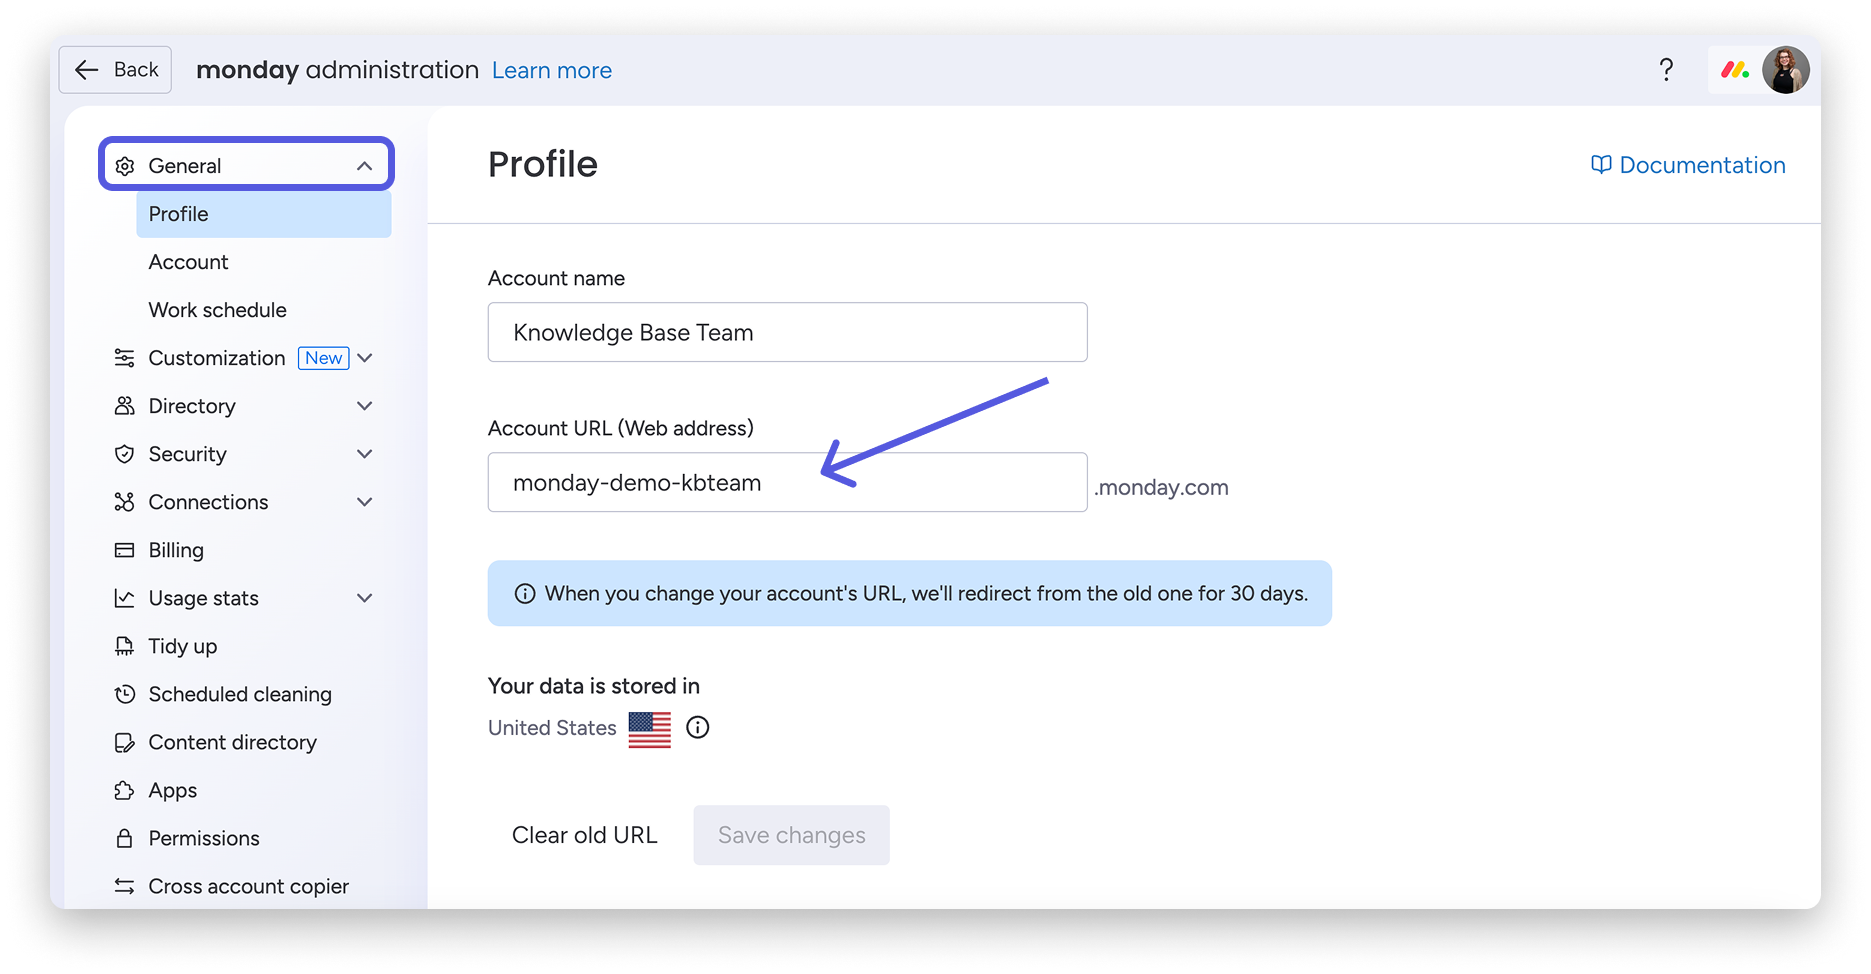
Task: Click the Back button
Action: [115, 70]
